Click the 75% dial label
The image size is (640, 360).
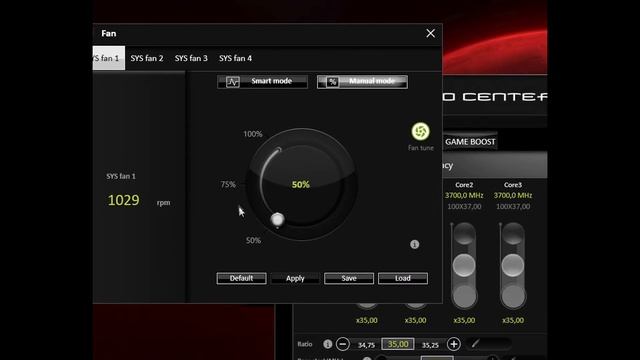click(228, 184)
